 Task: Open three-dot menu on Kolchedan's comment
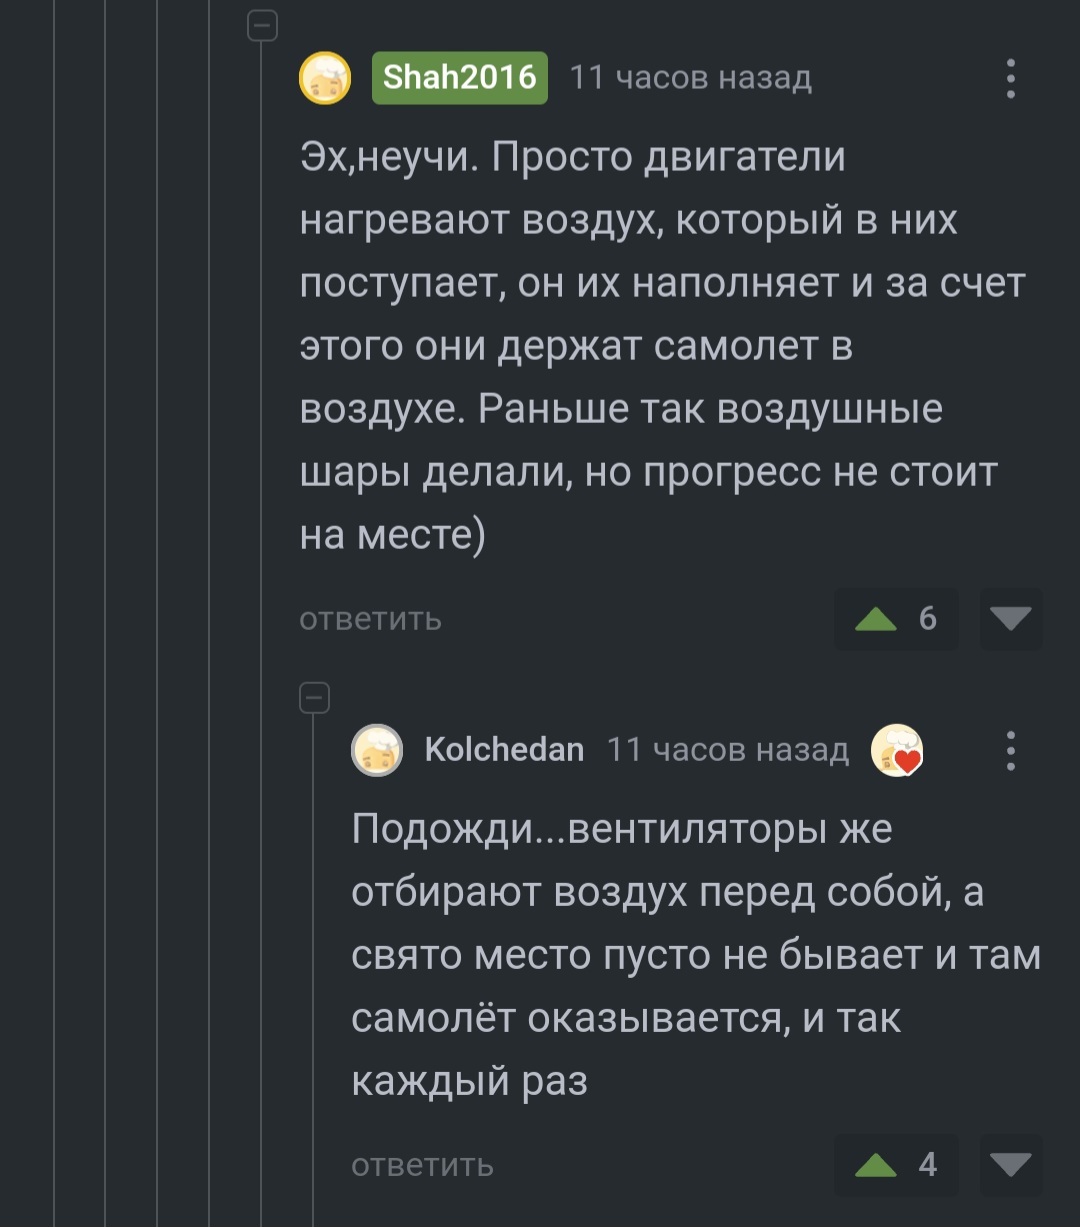coord(1011,751)
